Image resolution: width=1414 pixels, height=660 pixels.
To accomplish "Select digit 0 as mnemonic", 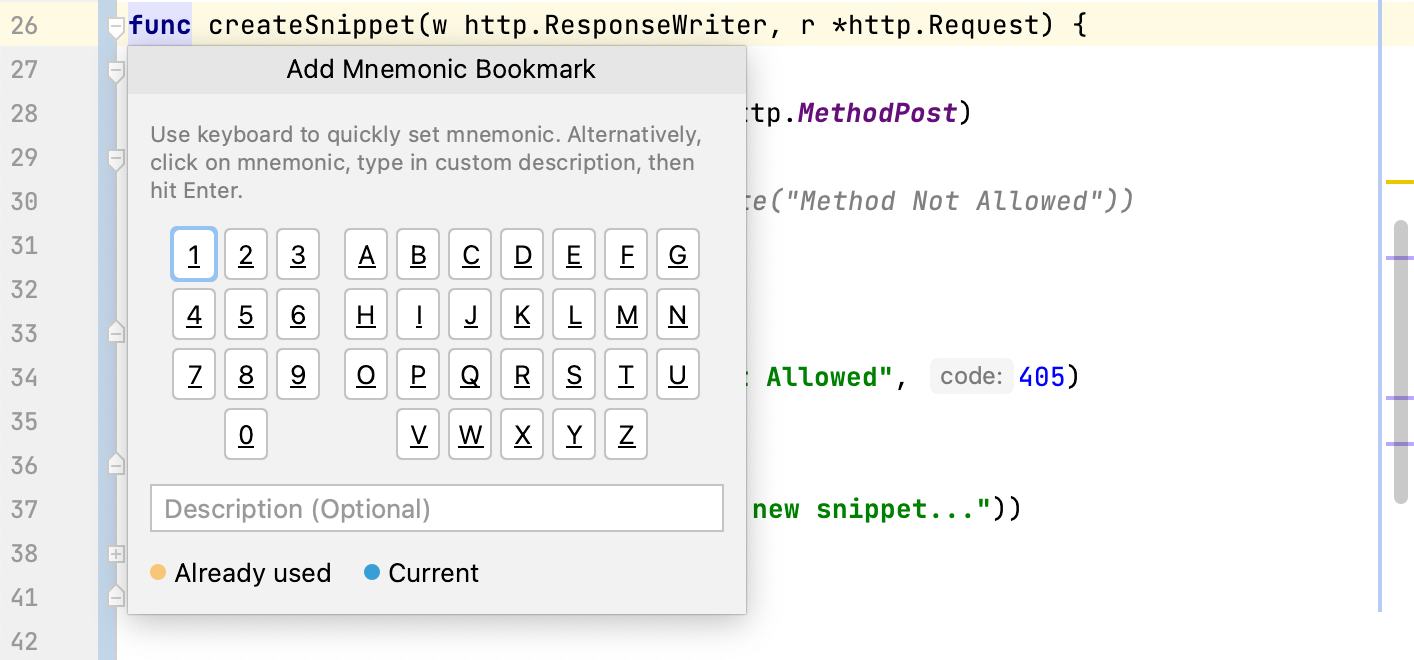I will point(246,434).
